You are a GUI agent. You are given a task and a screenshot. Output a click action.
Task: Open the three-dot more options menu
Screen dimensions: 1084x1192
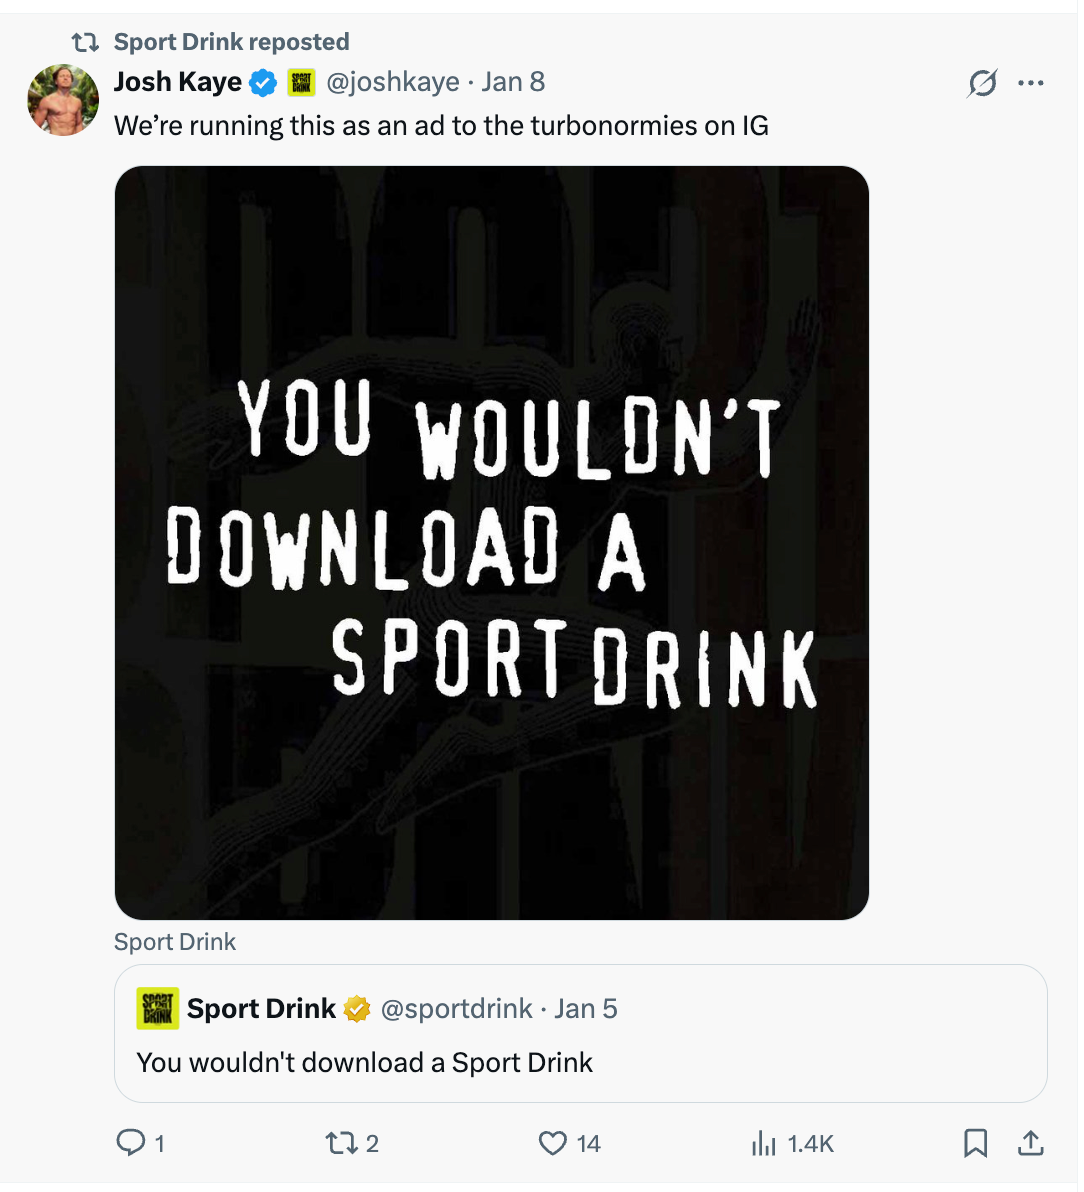(x=1030, y=83)
